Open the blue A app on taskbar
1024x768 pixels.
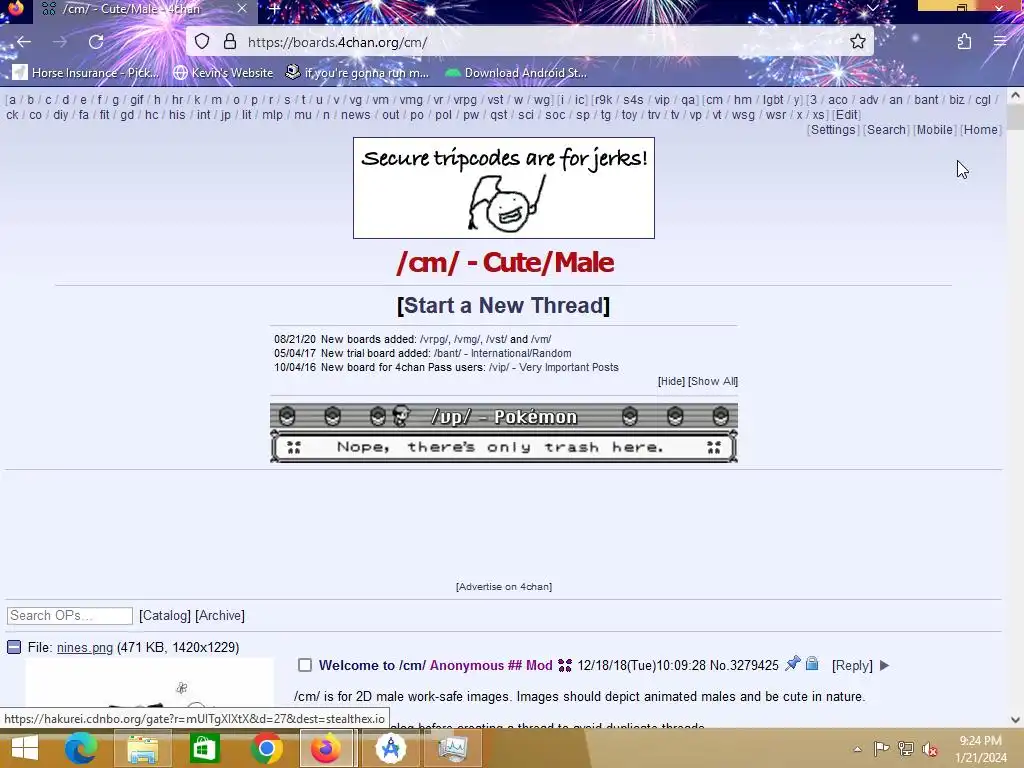point(391,748)
